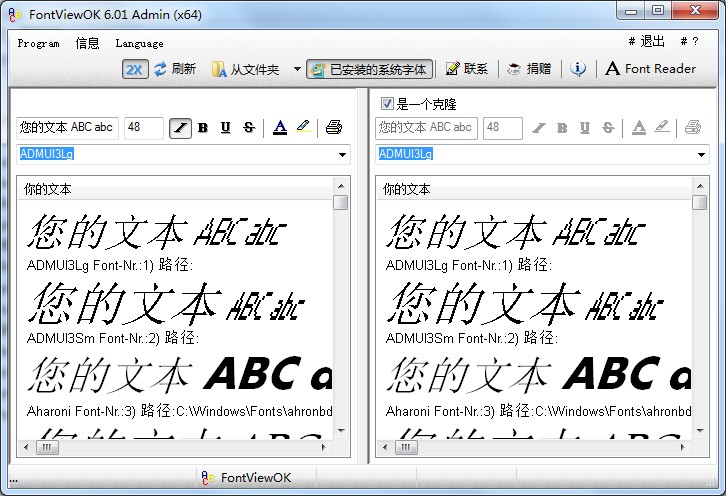Open Font Reader
The width and height of the screenshot is (726, 496).
(x=650, y=69)
